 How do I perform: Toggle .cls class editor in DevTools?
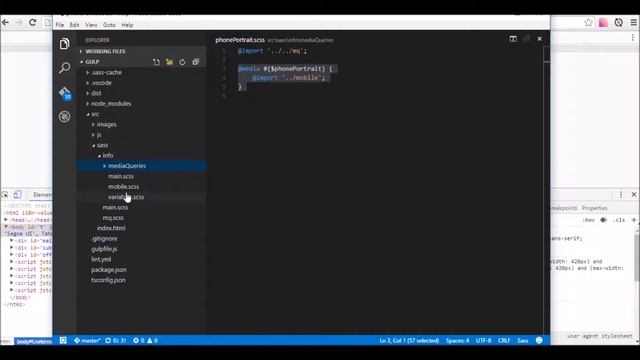click(619, 220)
